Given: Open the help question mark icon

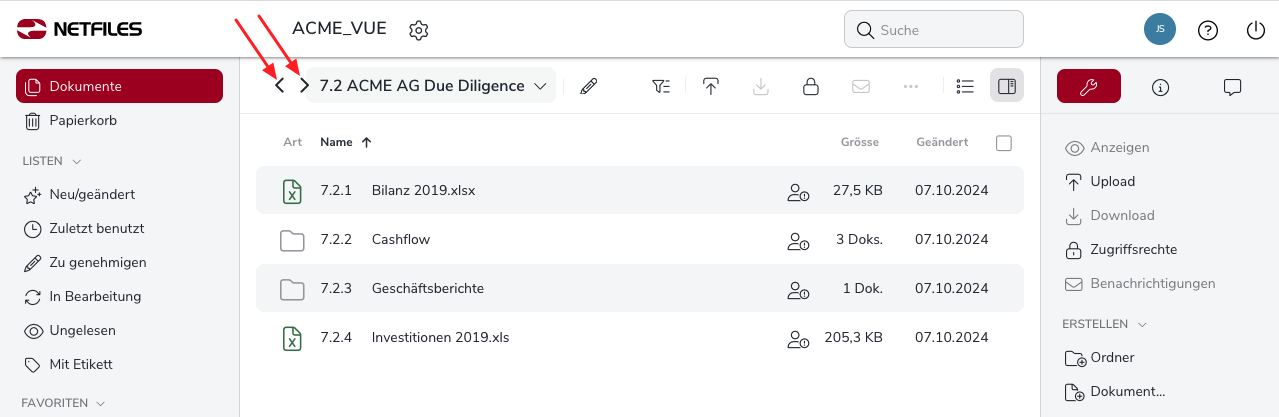Looking at the screenshot, I should pyautogui.click(x=1208, y=30).
